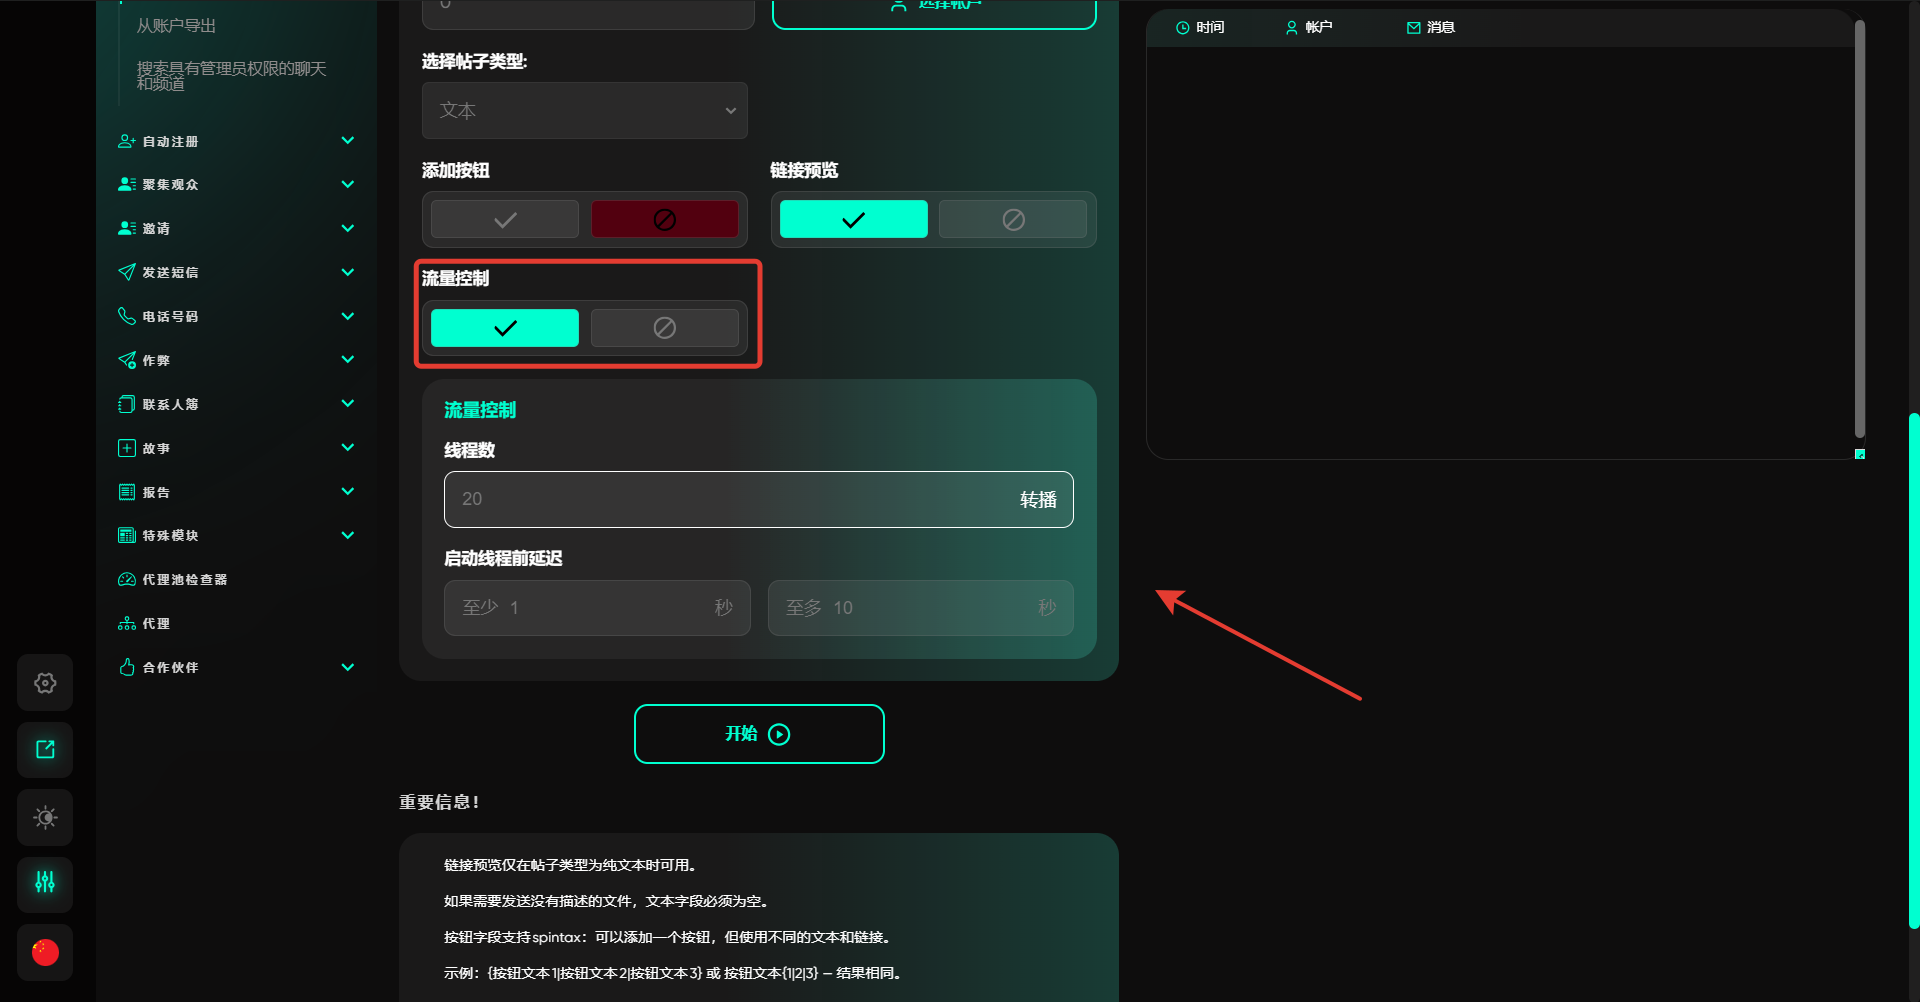Viewport: 1920px width, 1002px height.
Task: Click the external link export icon
Action: (x=45, y=750)
